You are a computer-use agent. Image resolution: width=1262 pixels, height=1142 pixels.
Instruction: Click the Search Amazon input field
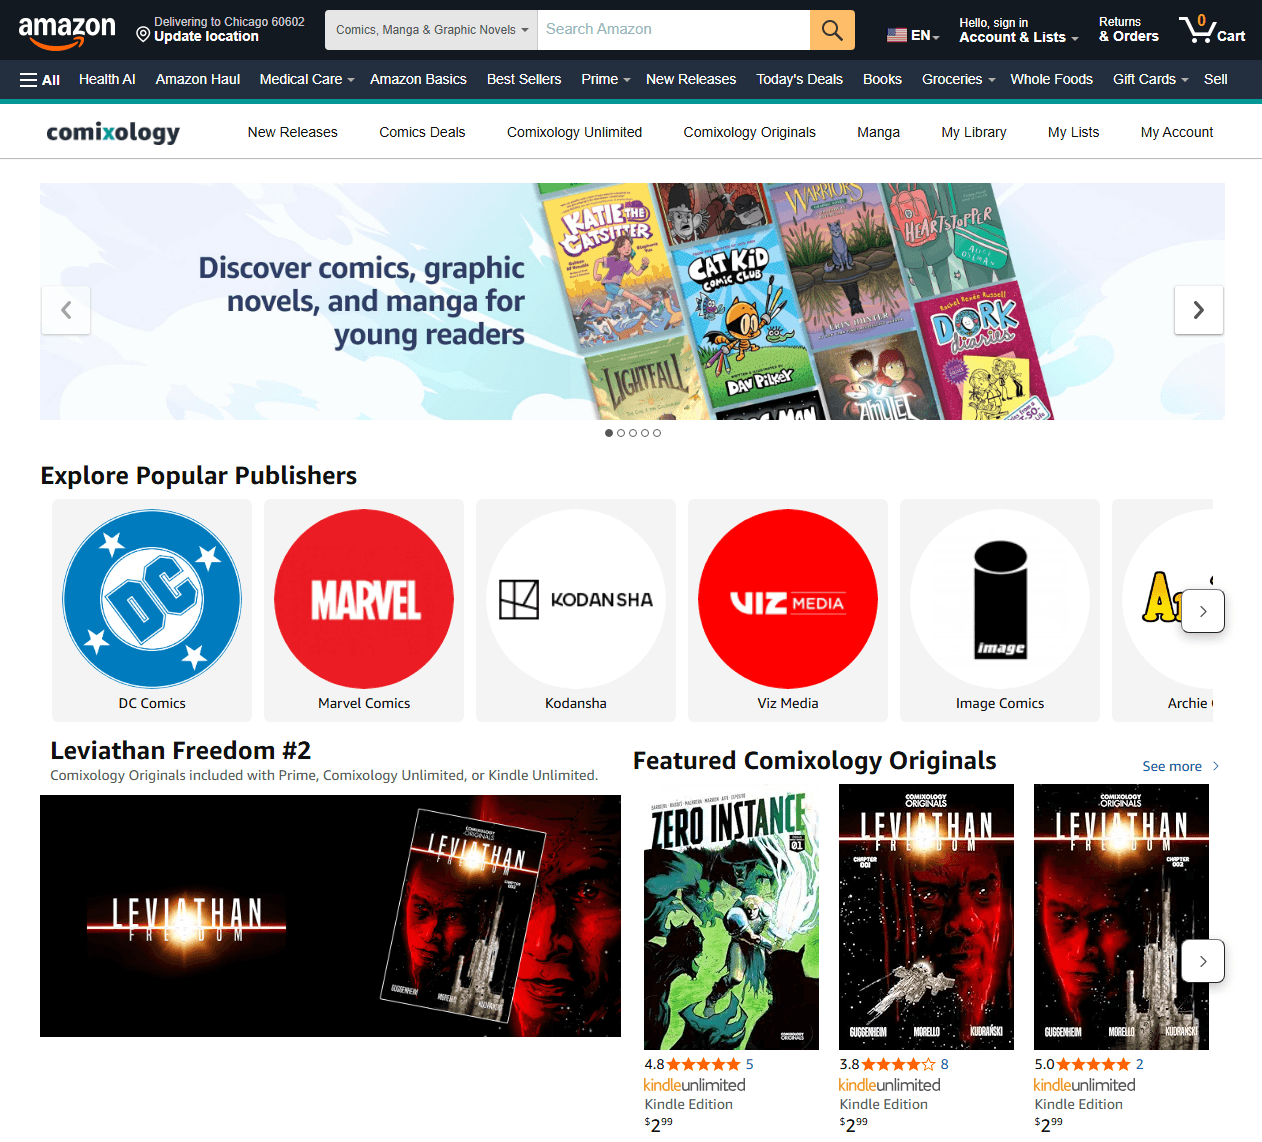tap(673, 30)
